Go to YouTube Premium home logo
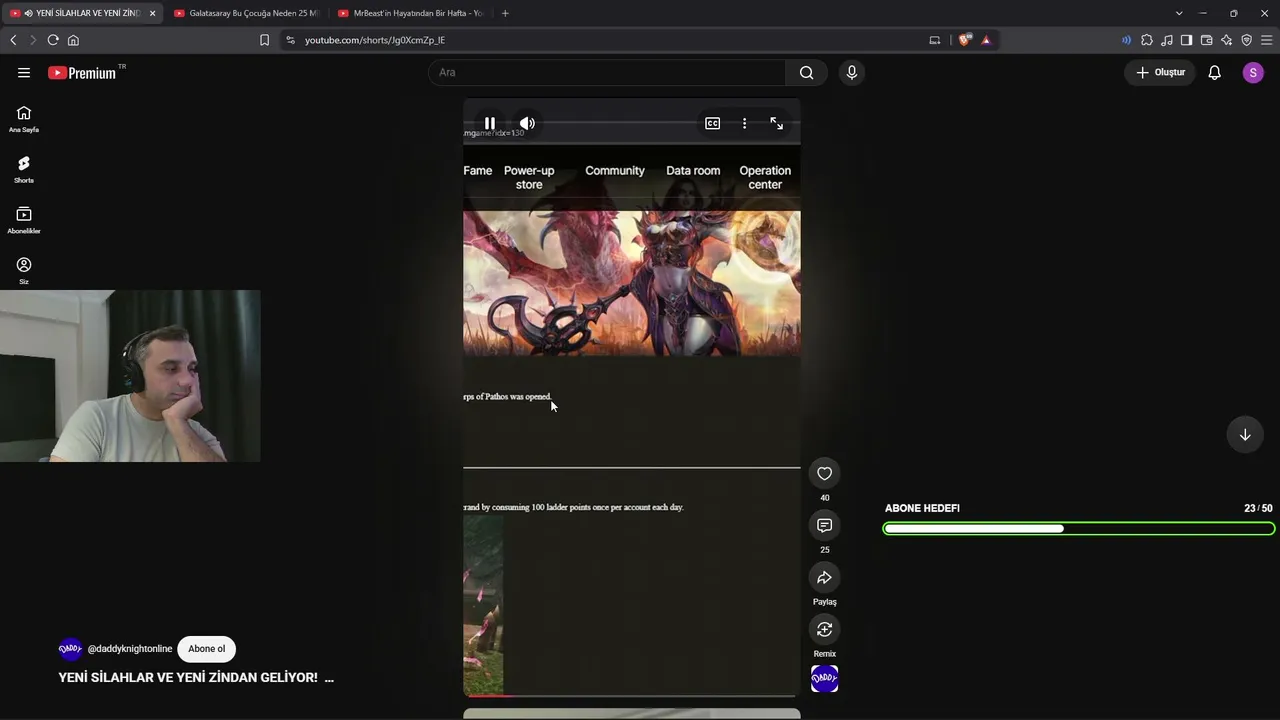Screen dimensions: 1280x720 click(82, 72)
